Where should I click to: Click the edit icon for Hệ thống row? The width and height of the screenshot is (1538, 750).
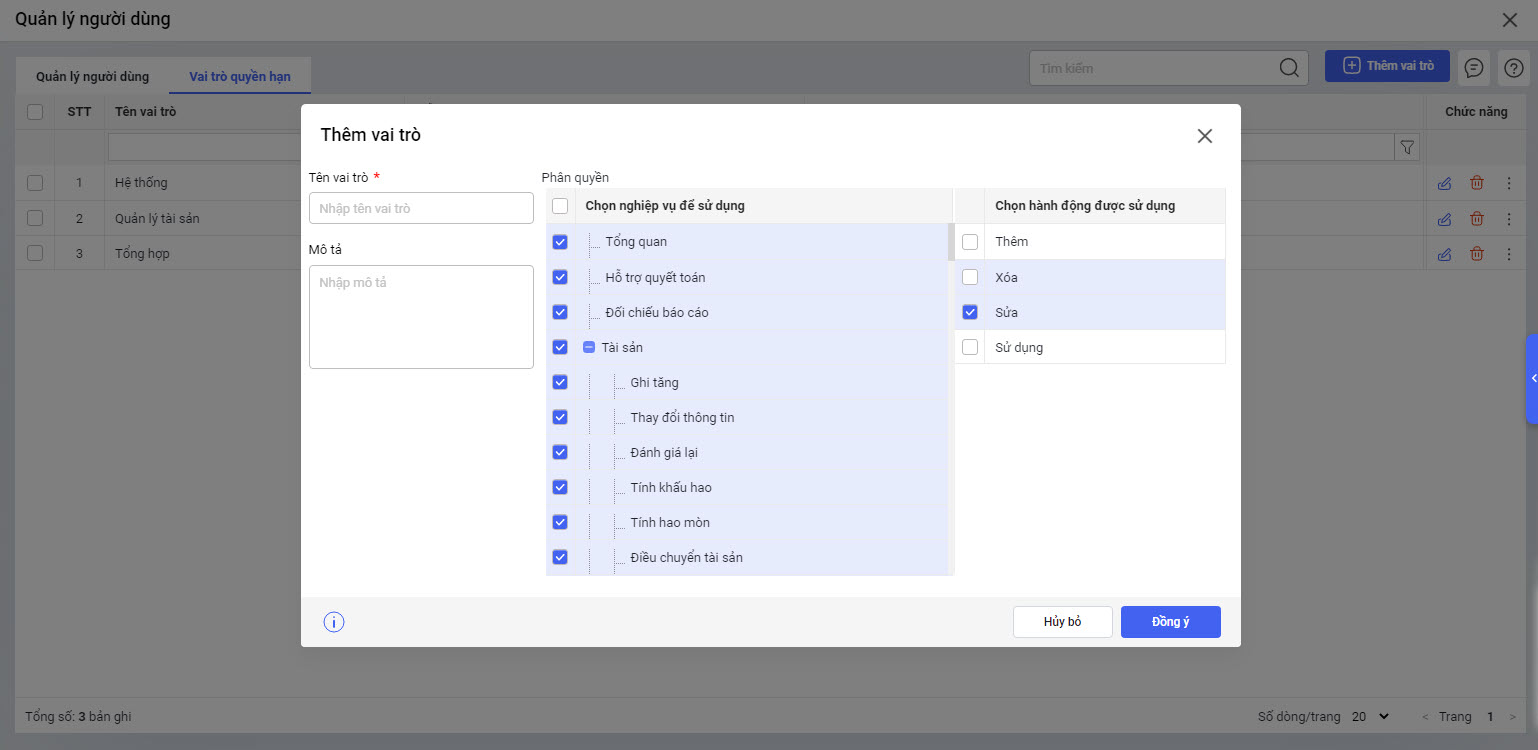click(x=1444, y=183)
